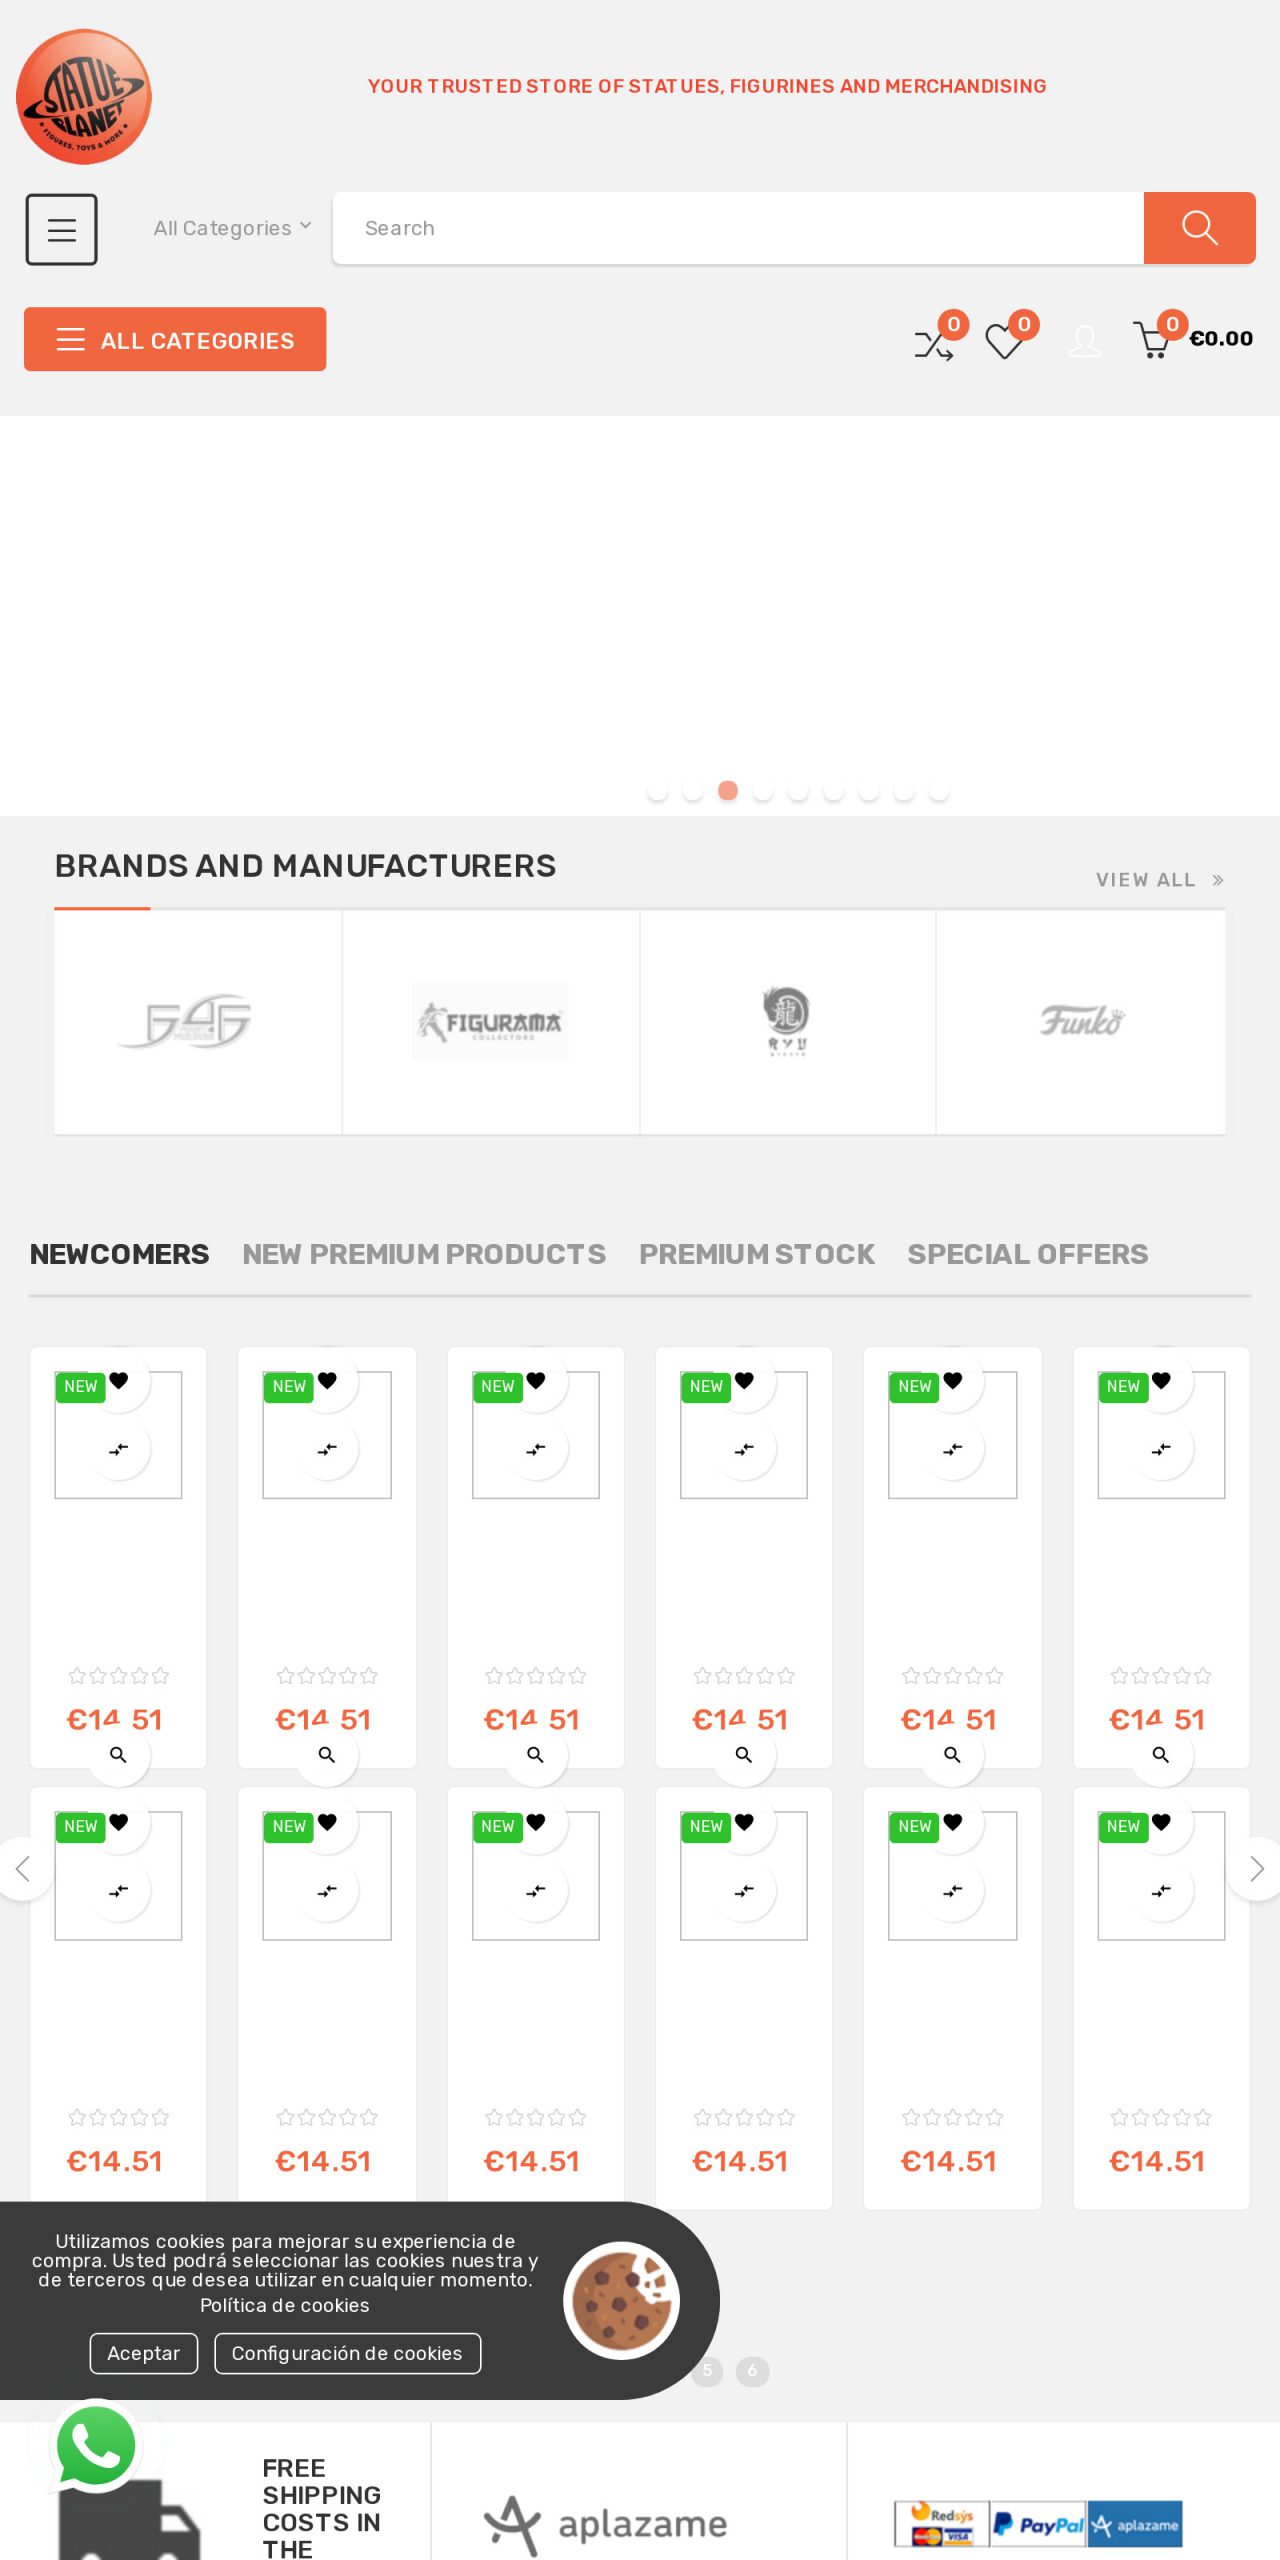The height and width of the screenshot is (2560, 1280).
Task: Click the orange search magnifier button
Action: coord(1199,228)
